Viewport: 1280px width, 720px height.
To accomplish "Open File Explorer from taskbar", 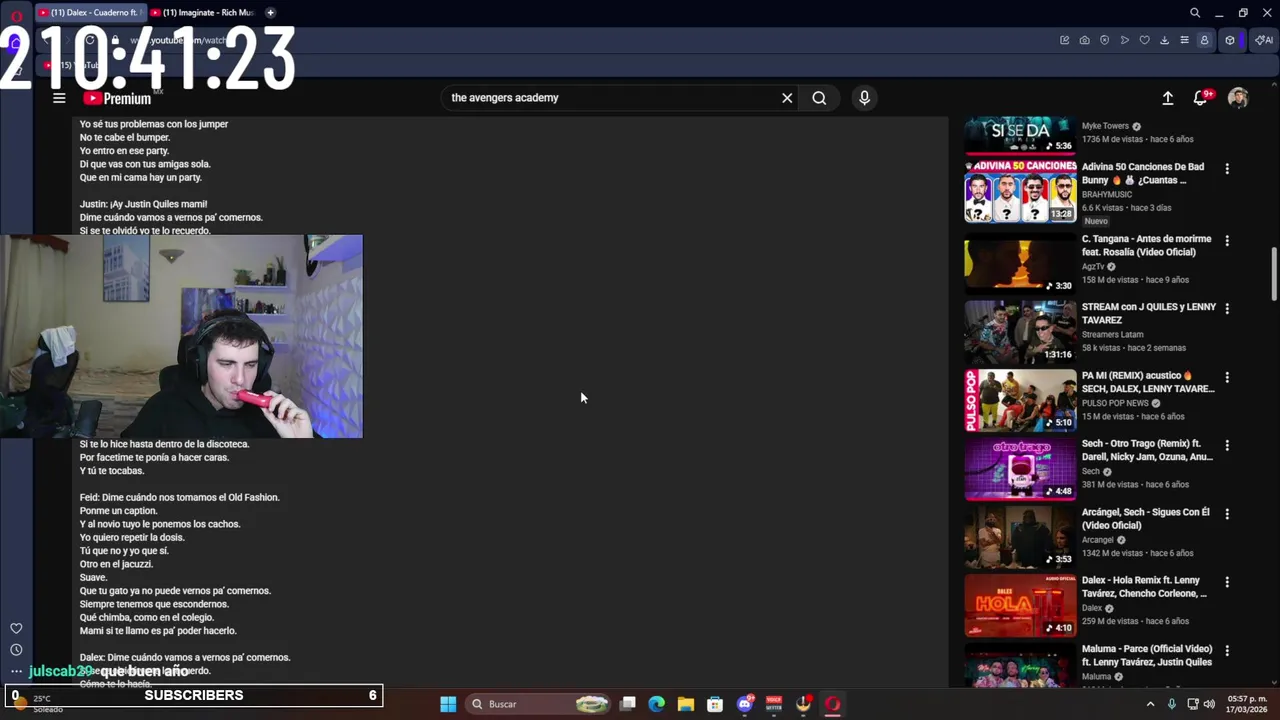I will click(686, 704).
